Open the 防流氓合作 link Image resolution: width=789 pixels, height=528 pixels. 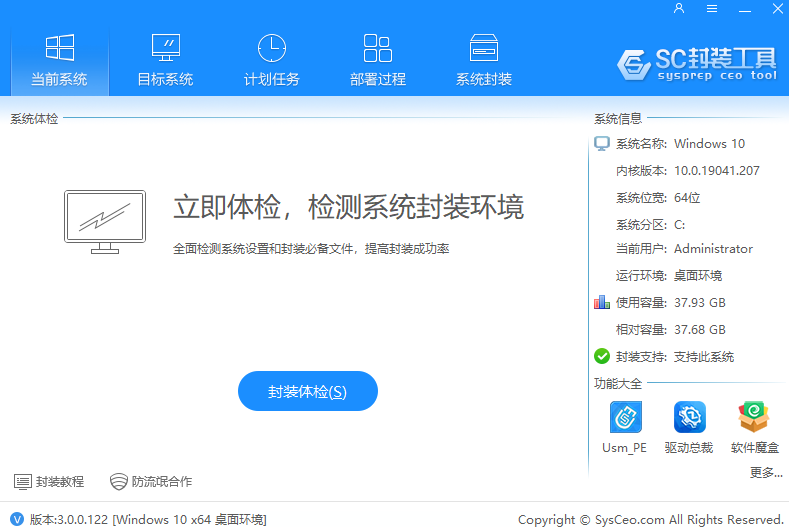(151, 482)
